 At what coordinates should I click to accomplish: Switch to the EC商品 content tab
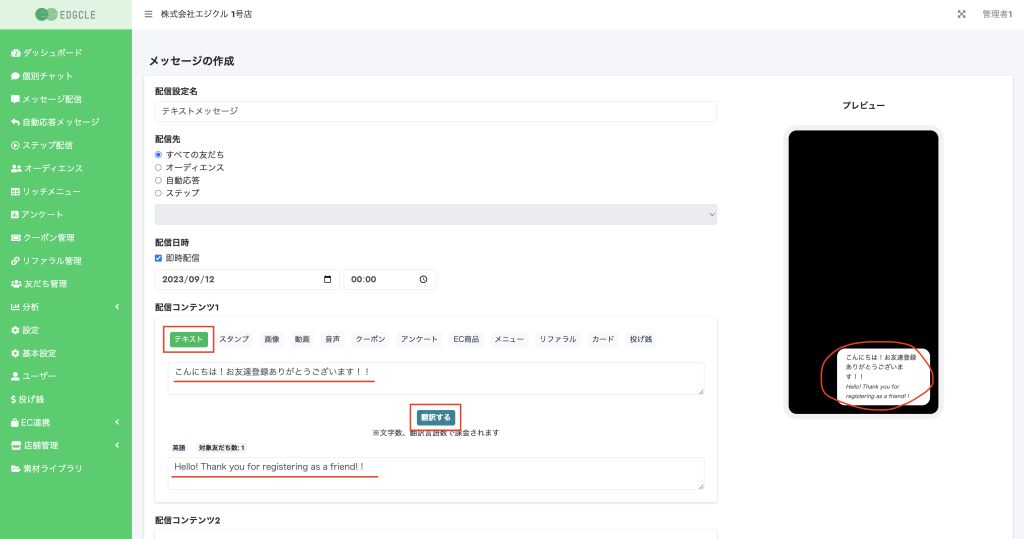[x=466, y=339]
